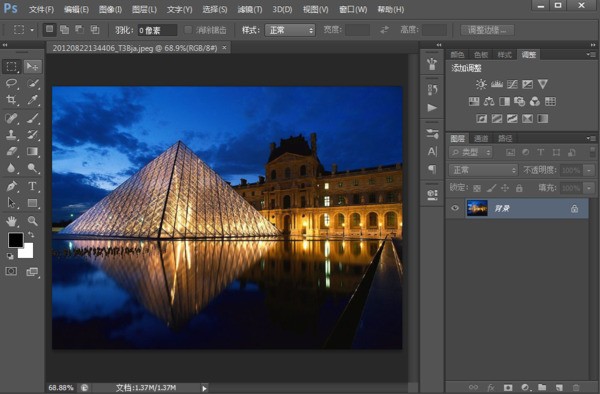The height and width of the screenshot is (394, 600).
Task: Select the History Brush tool
Action: tap(33, 135)
